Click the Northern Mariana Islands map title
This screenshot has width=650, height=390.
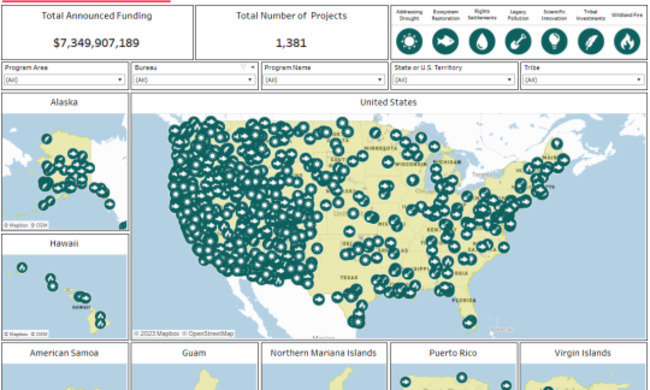pyautogui.click(x=323, y=353)
